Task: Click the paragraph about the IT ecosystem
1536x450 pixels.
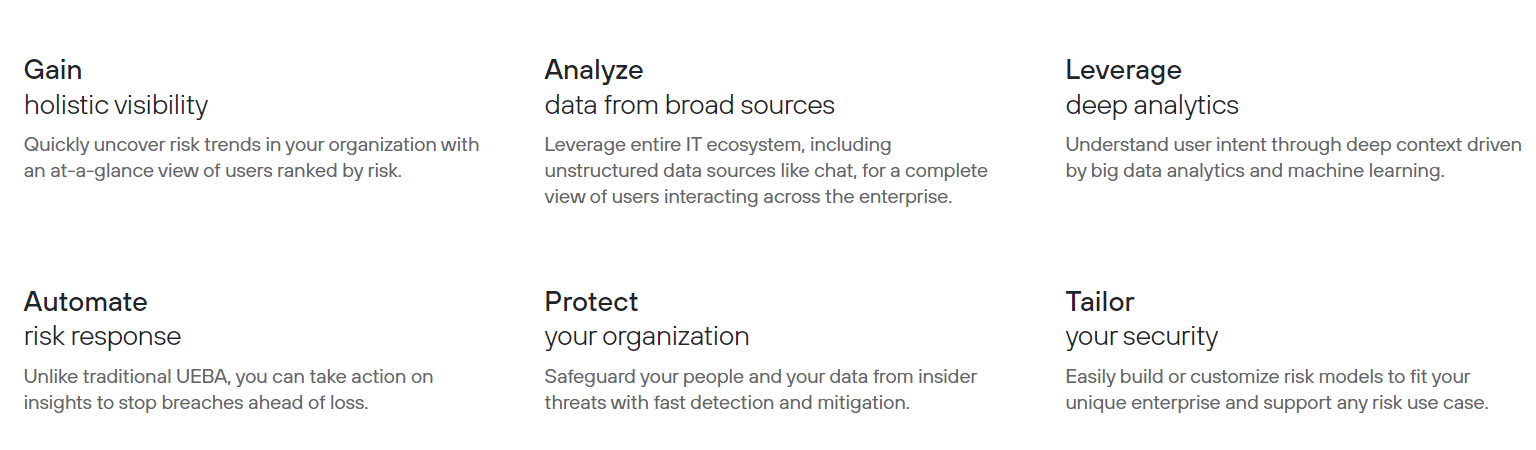Action: 766,171
